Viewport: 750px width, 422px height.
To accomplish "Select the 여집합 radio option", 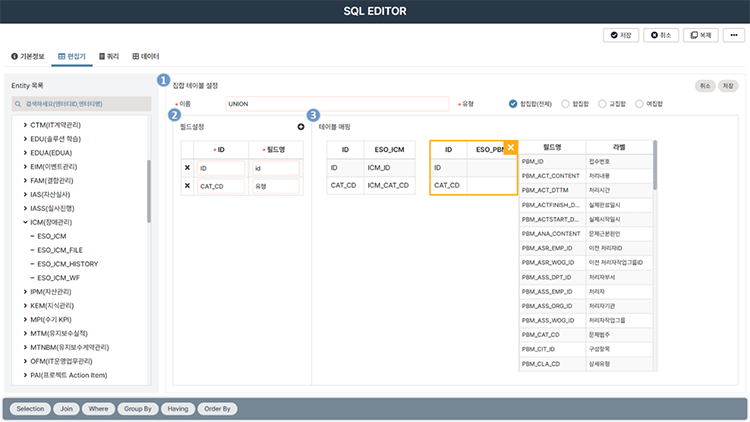I will pyautogui.click(x=640, y=103).
